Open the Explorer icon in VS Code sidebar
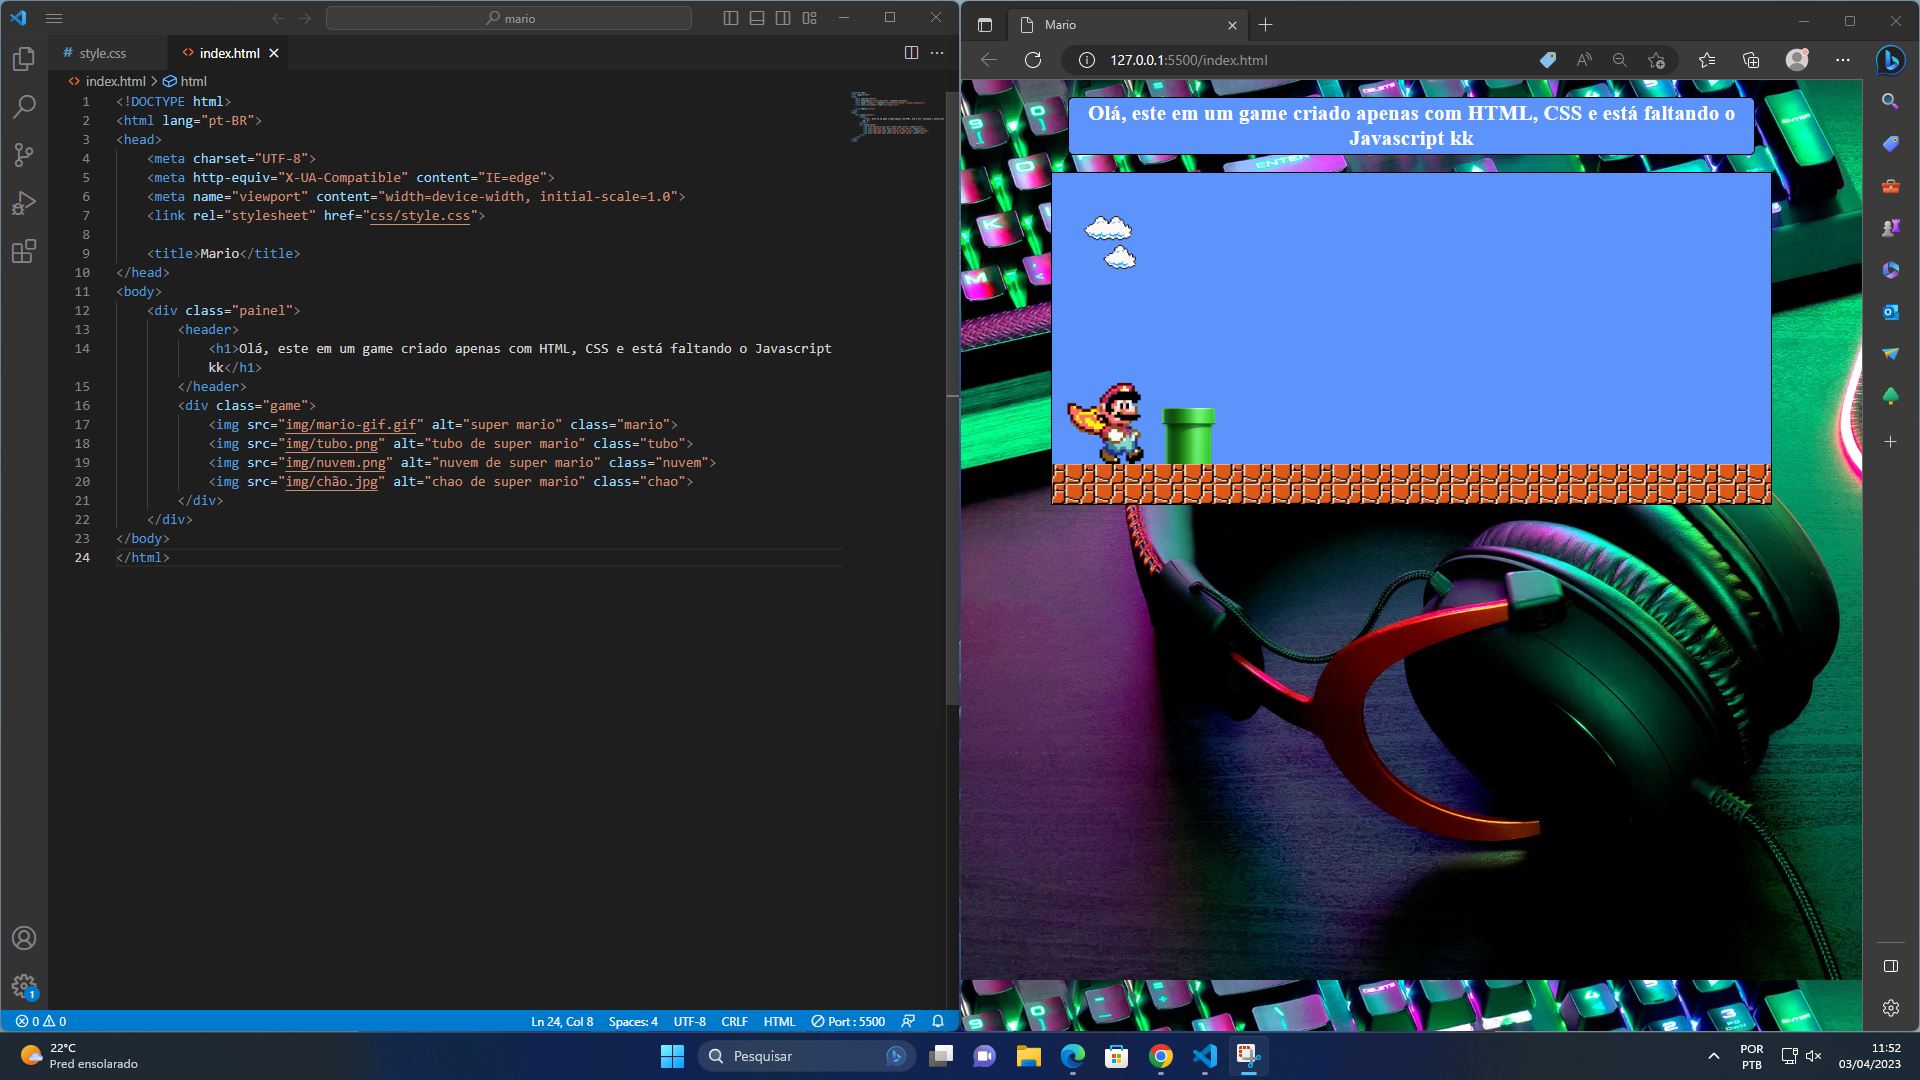 pyautogui.click(x=24, y=59)
